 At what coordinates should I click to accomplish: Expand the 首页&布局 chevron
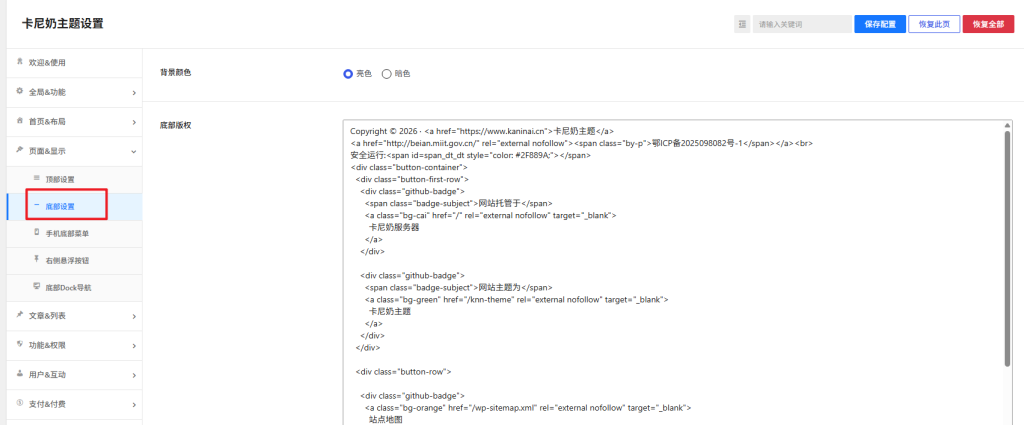pos(133,122)
